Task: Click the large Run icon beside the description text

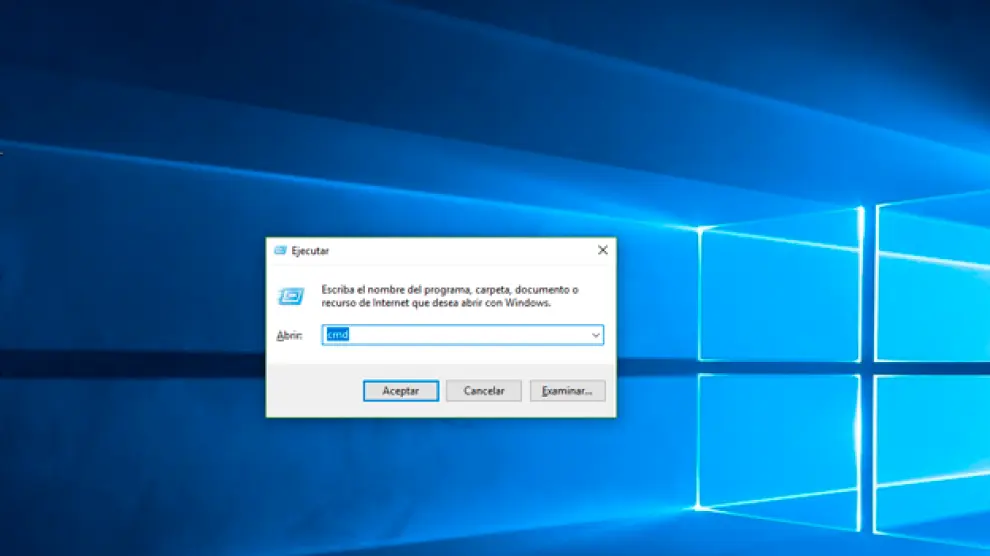Action: [290, 296]
